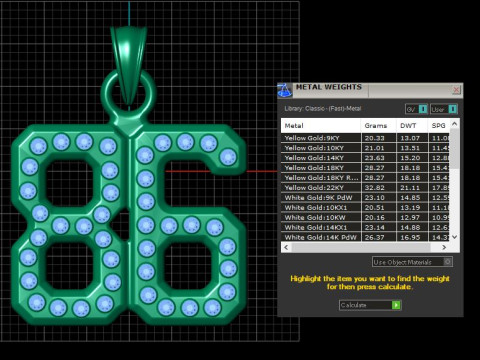
Task: Select the White Gold:10KX1 row
Action: [366, 208]
